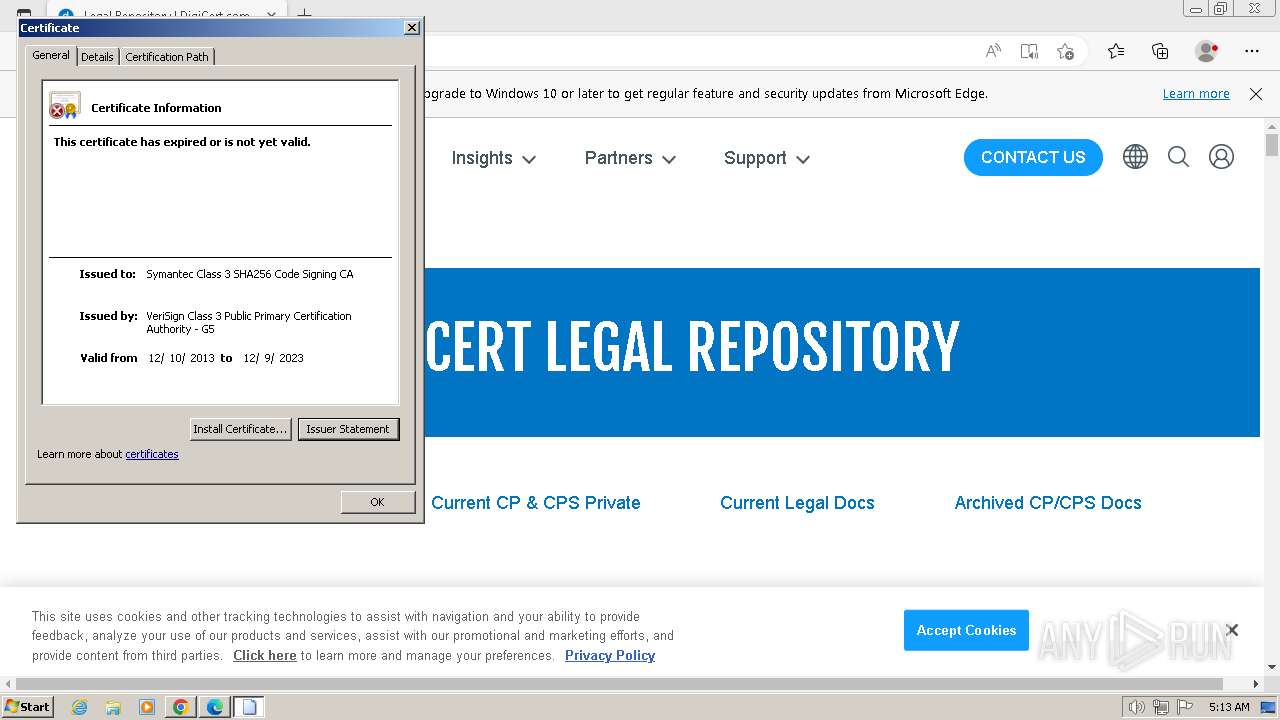The width and height of the screenshot is (1280, 720).
Task: Open Archived CP/CPS Docs section
Action: click(x=1048, y=503)
